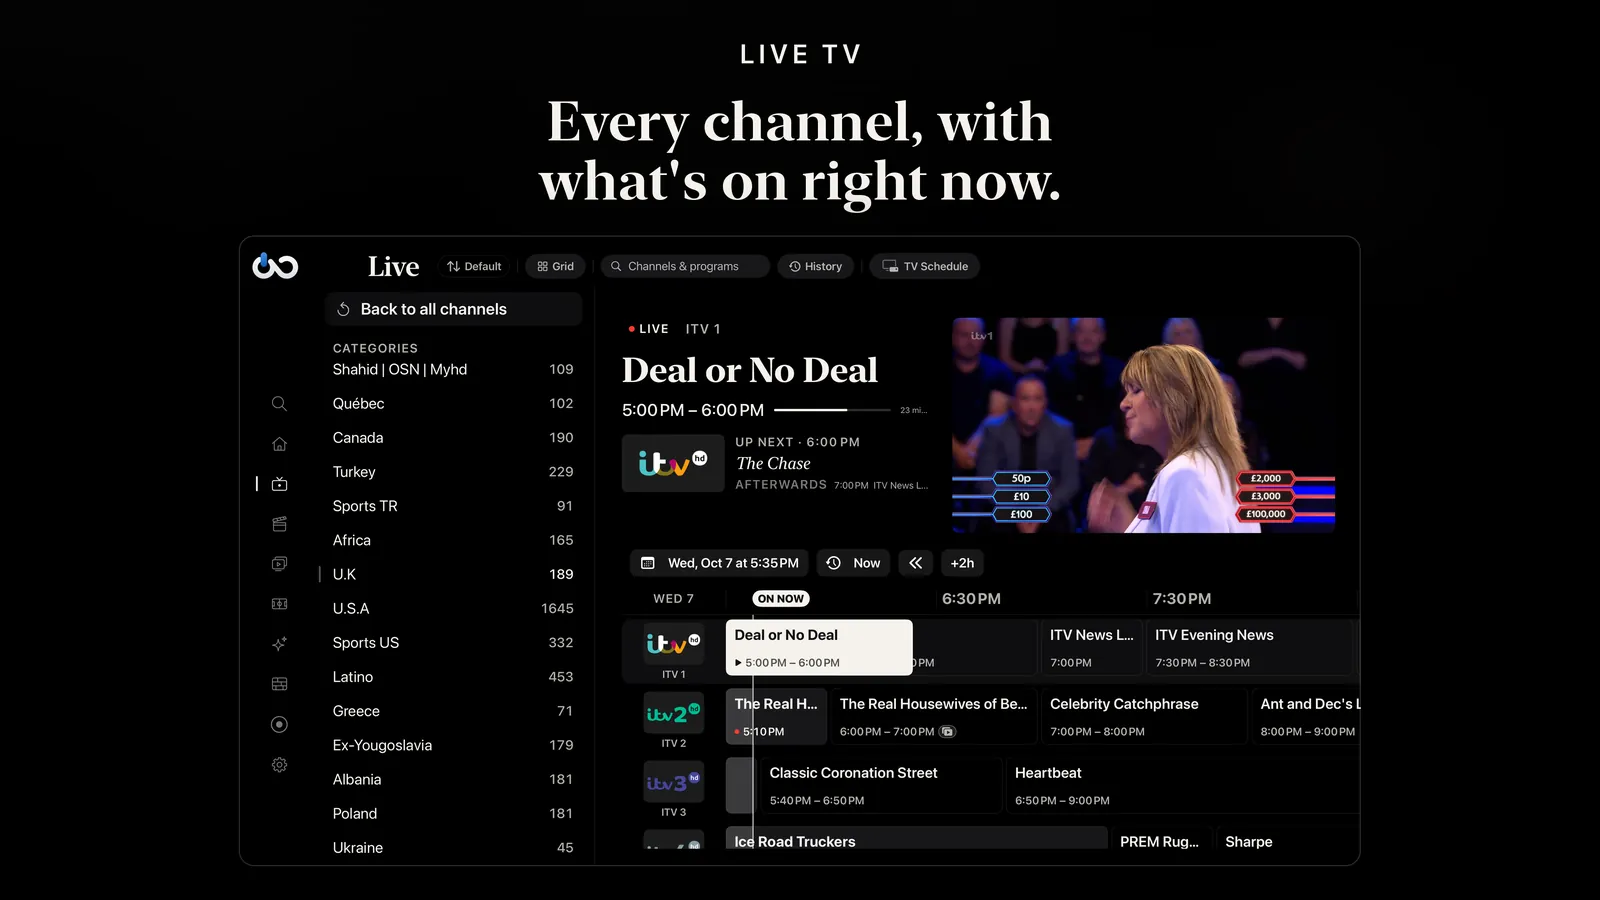Select the Live TV sidebar icon
Viewport: 1600px width, 900px height.
coord(279,484)
